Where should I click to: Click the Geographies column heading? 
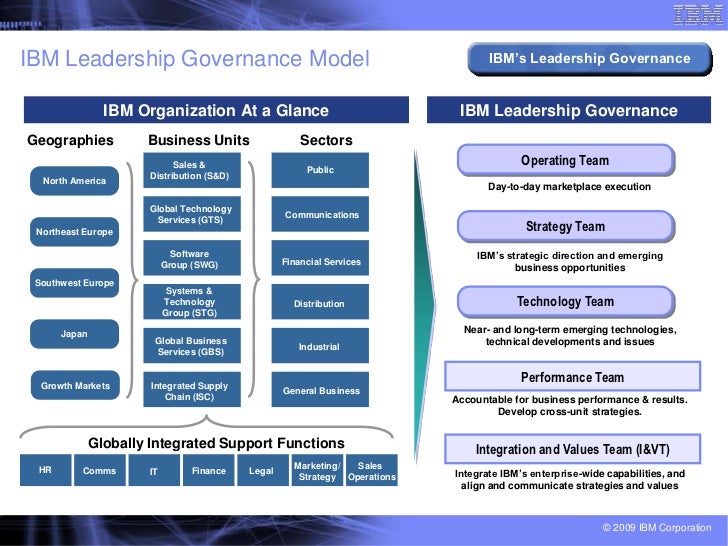(x=70, y=140)
